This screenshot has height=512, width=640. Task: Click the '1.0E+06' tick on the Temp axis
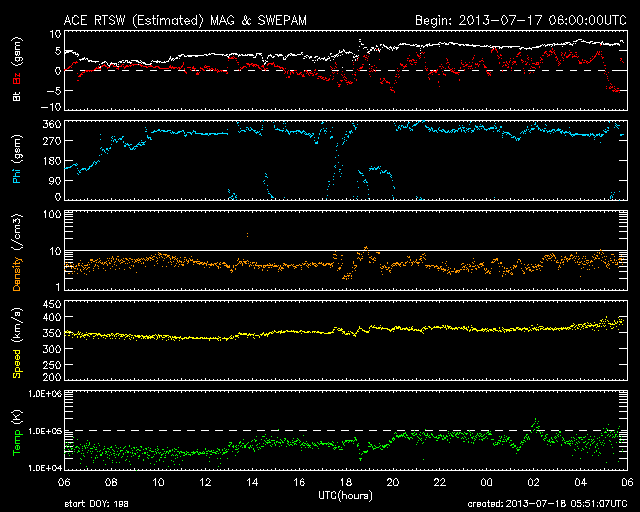(x=45, y=394)
